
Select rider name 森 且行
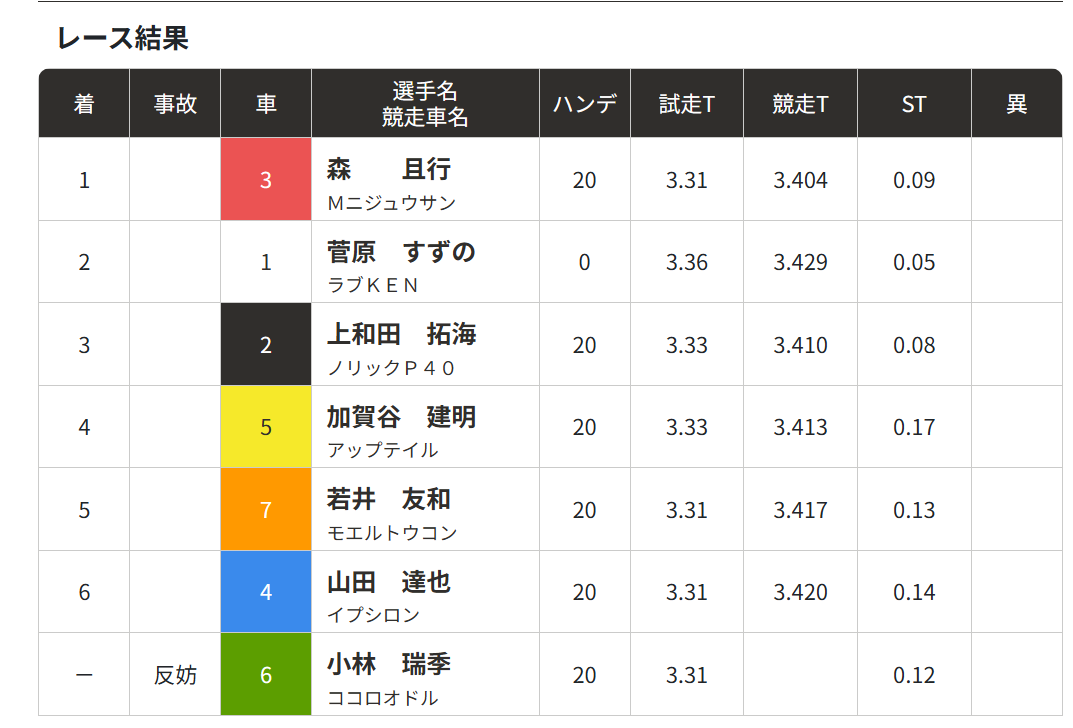[x=389, y=169]
